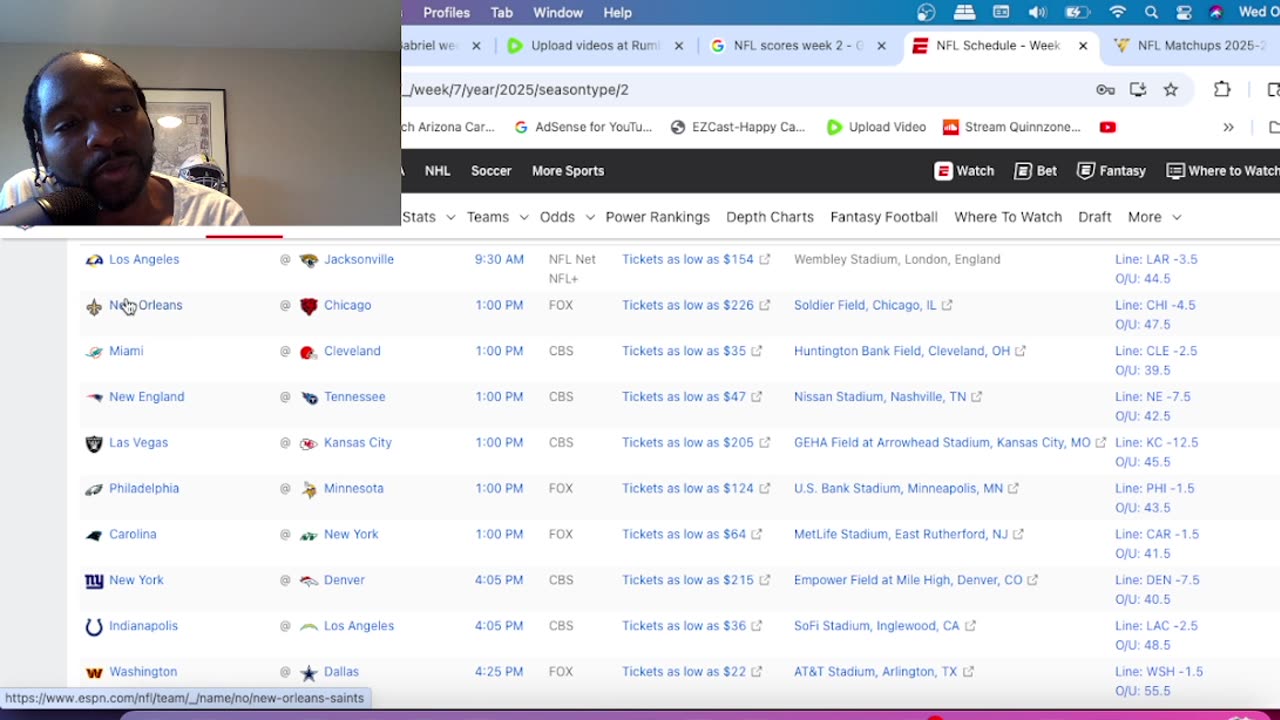Click the New Orleans Saints logo

click(x=94, y=306)
